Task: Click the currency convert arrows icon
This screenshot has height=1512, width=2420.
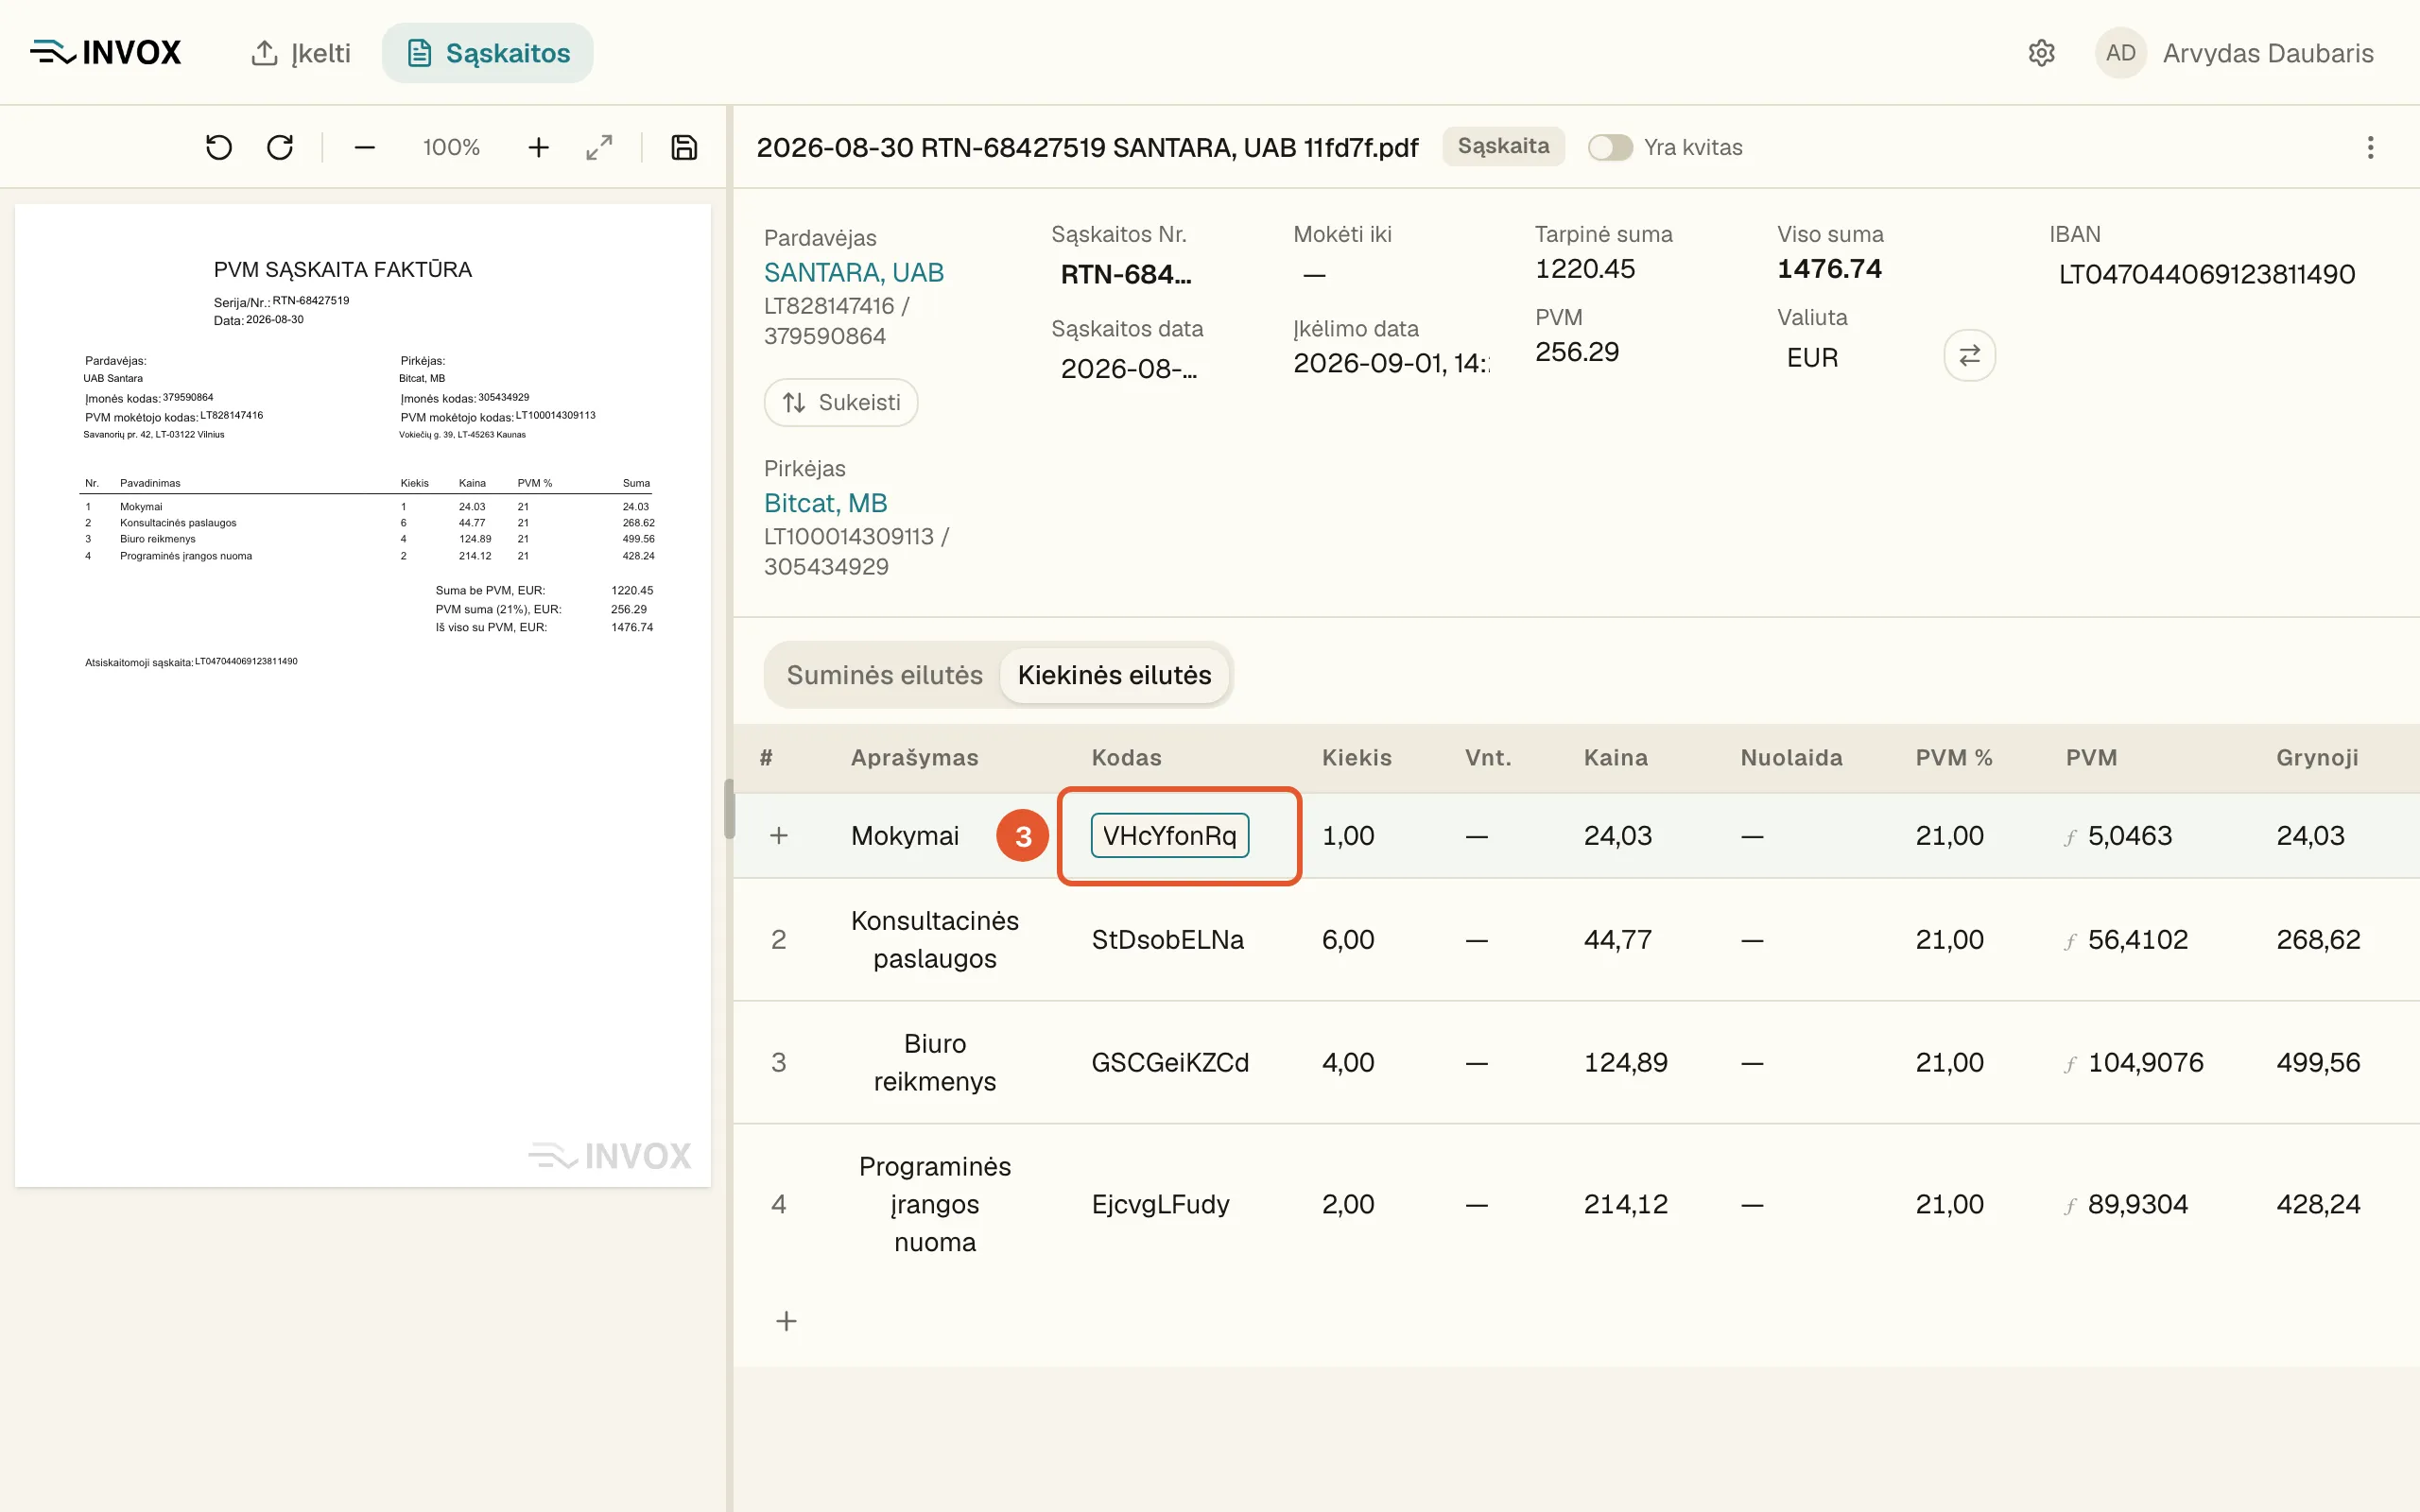Action: click(x=1969, y=355)
